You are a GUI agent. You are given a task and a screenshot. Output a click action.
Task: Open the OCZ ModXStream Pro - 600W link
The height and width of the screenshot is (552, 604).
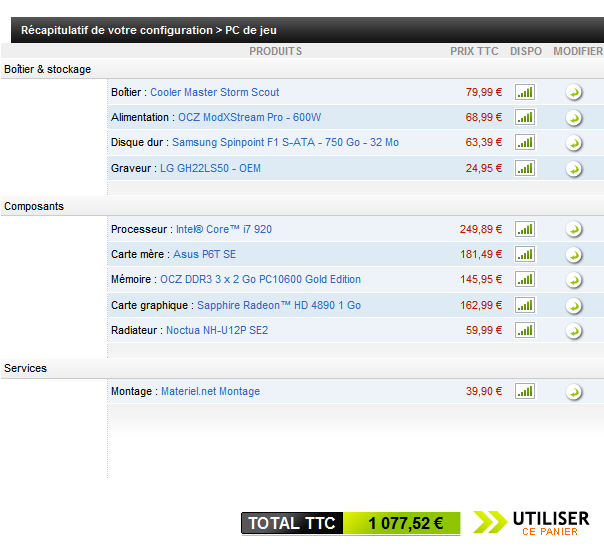pos(249,117)
